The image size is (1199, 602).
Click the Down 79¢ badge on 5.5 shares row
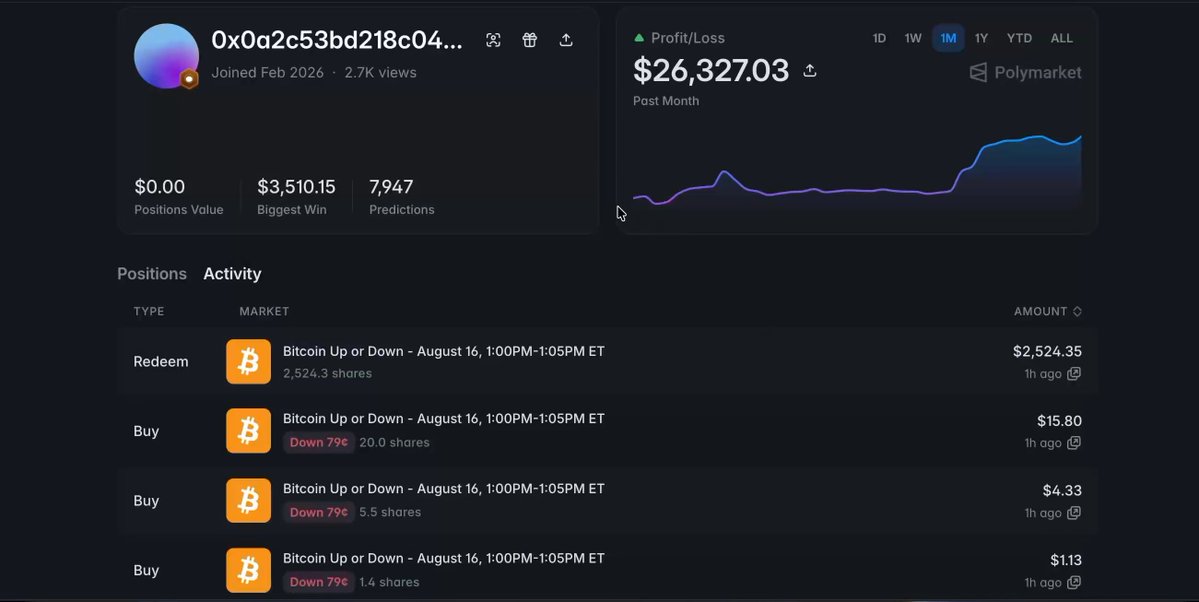(319, 512)
